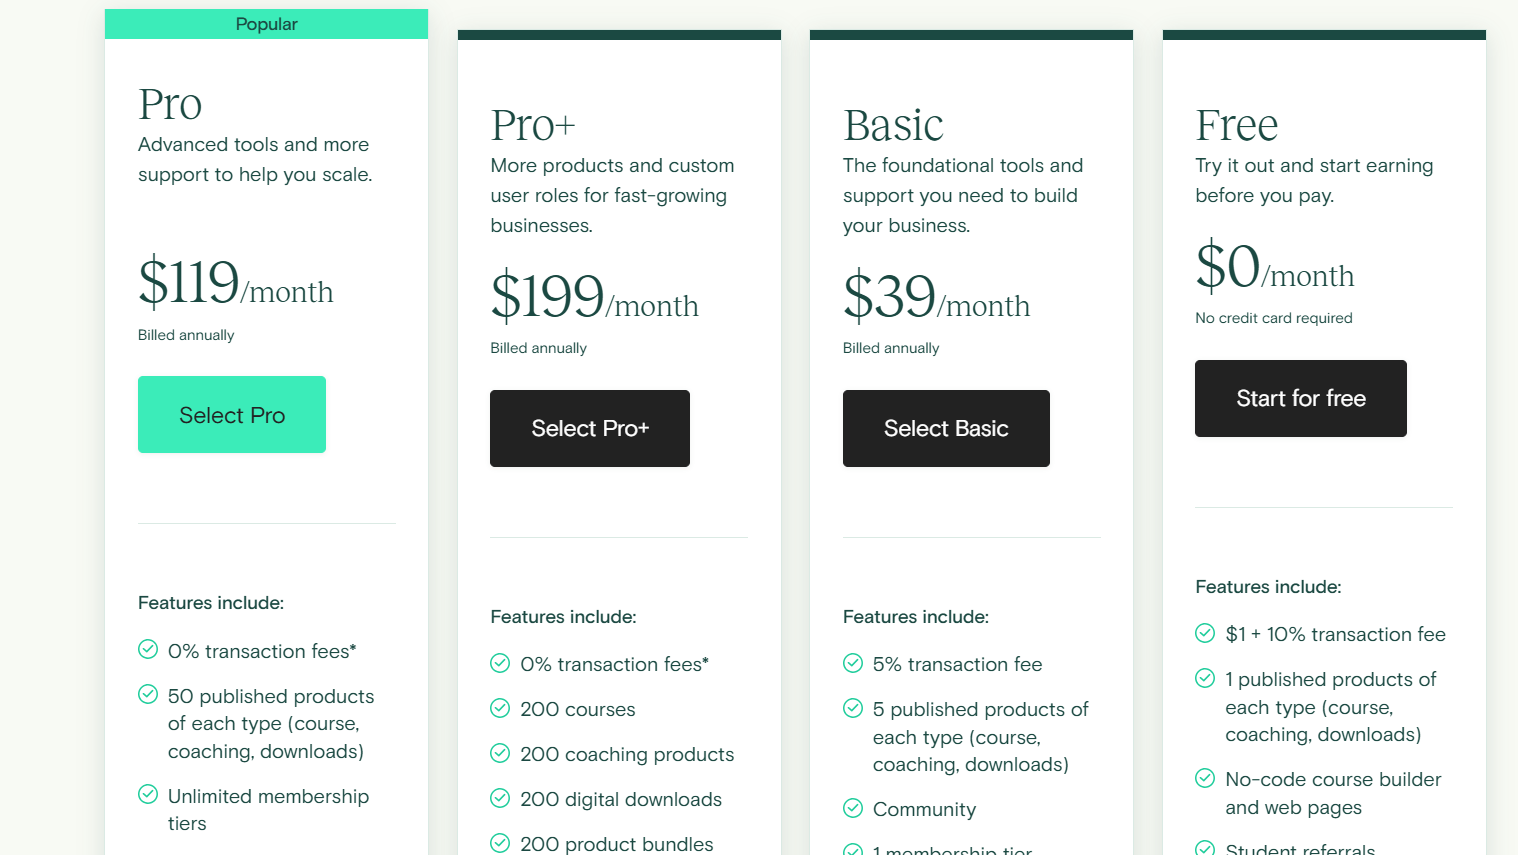
Task: Click checkmark icon beside 200 coaching products
Action: (x=500, y=754)
